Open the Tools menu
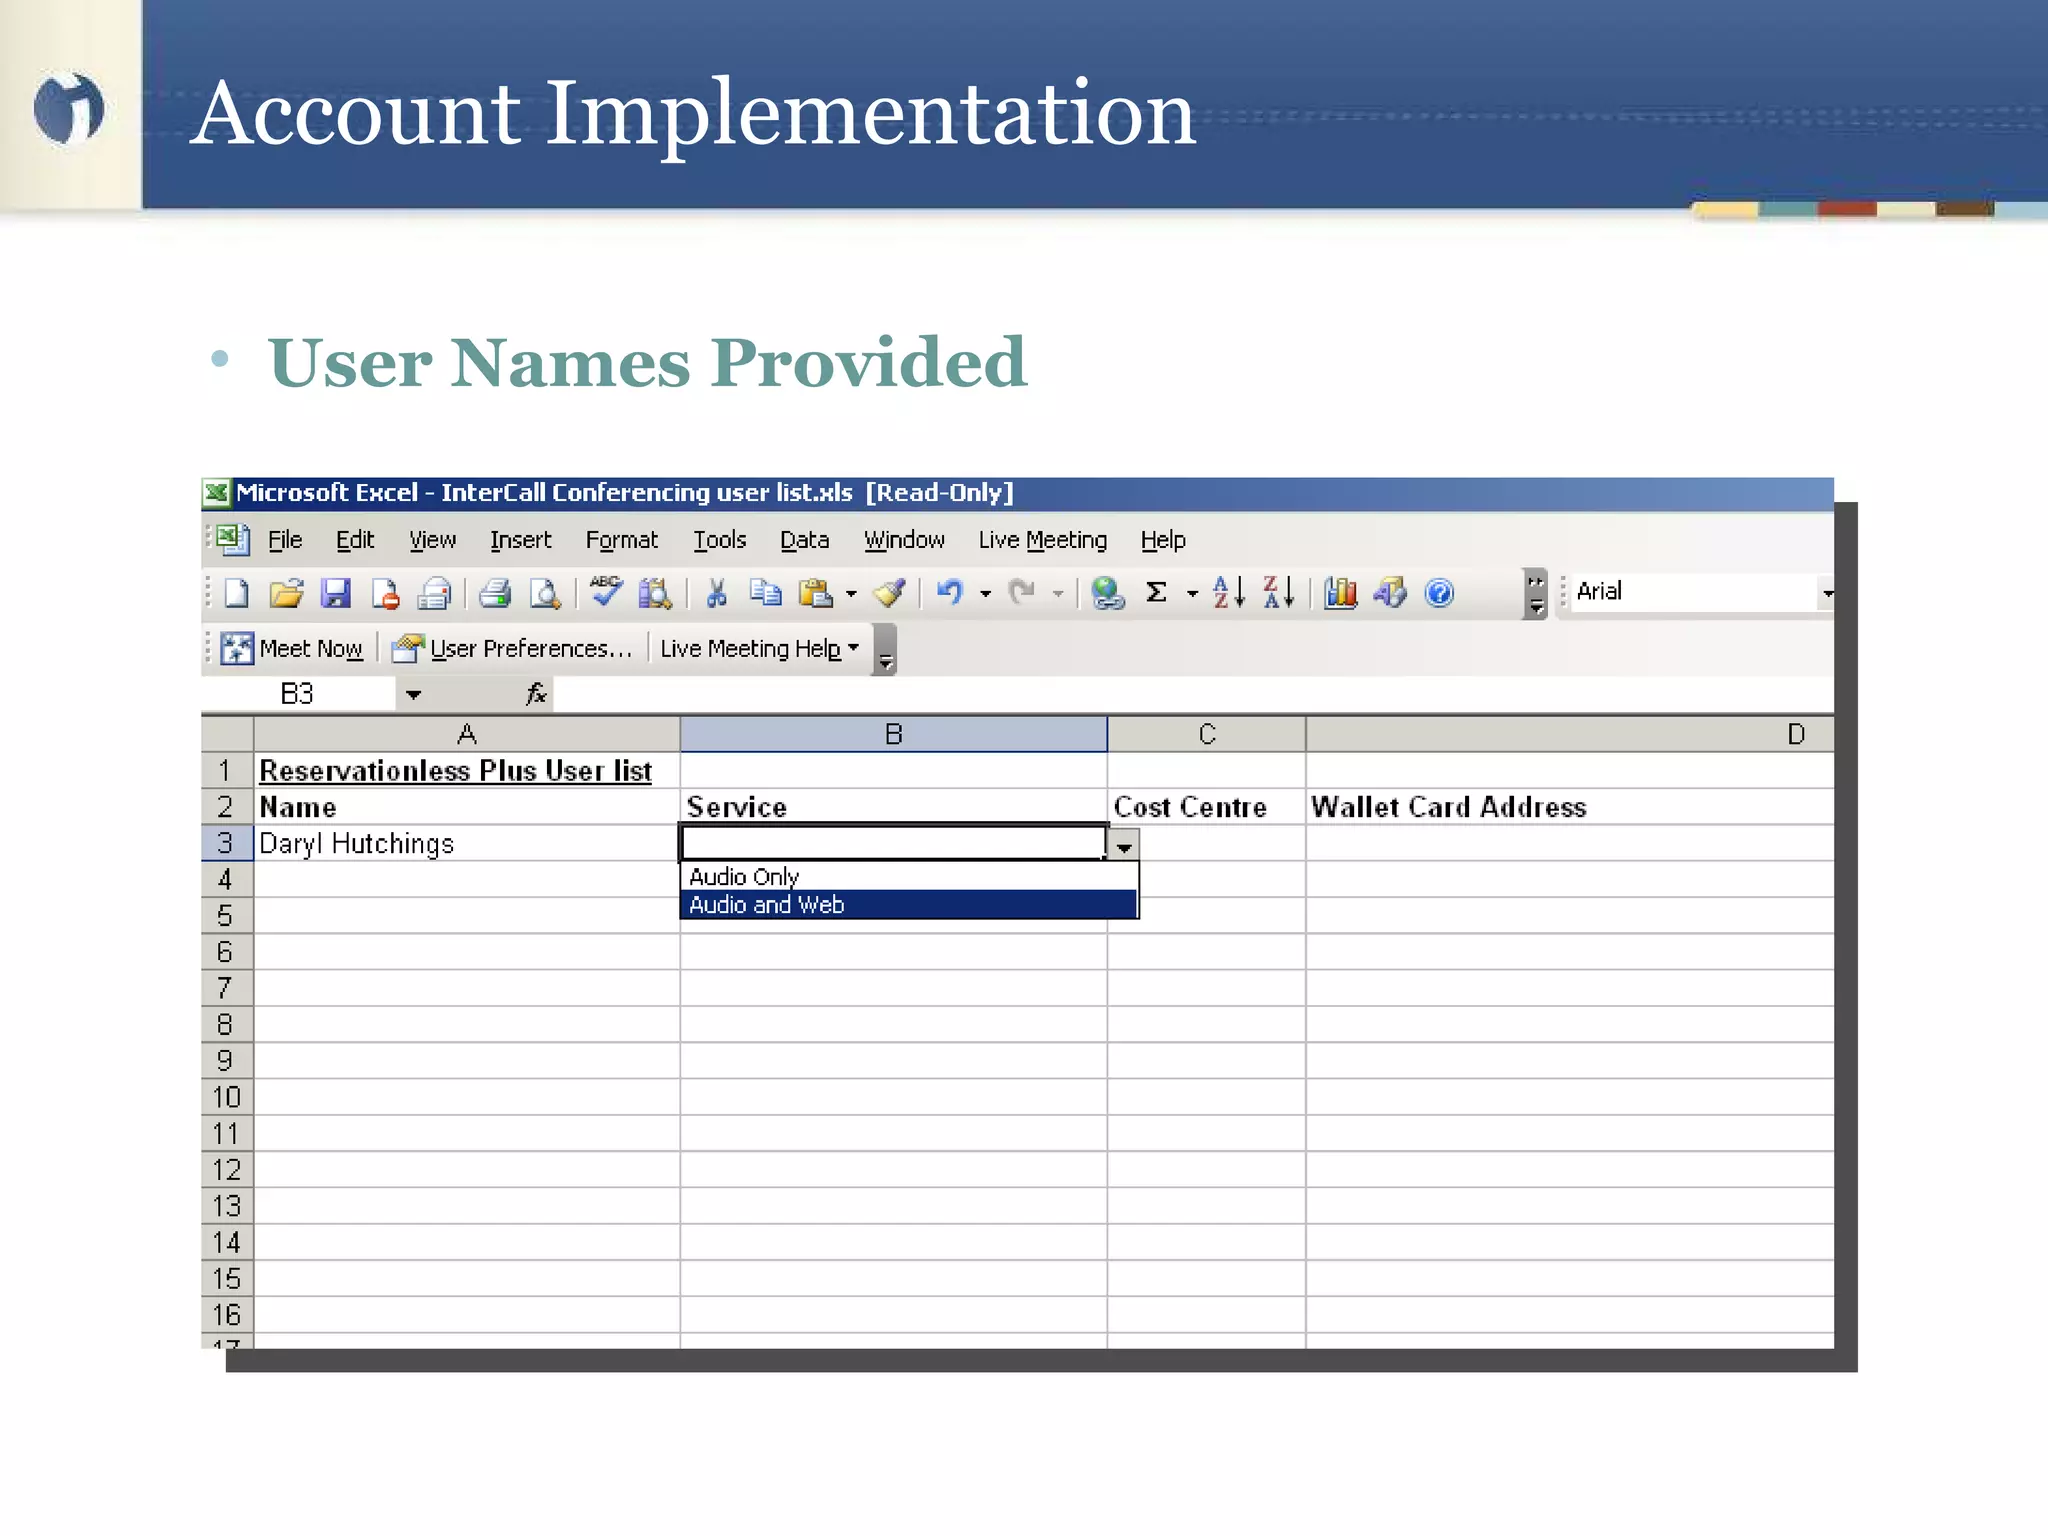Screen dimensions: 2048x1536 pyautogui.click(x=719, y=540)
